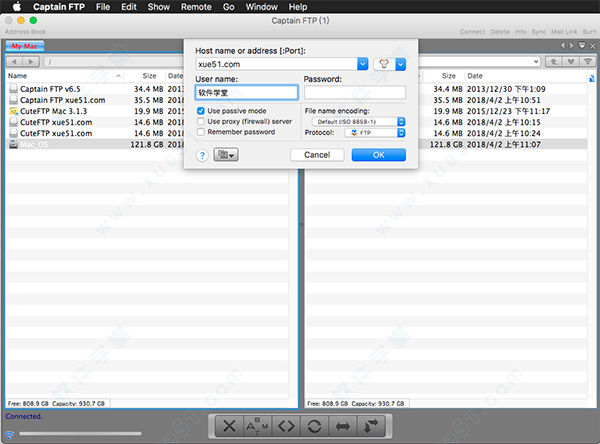Click Delete in the top toolbar
The width and height of the screenshot is (600, 444).
click(500, 32)
